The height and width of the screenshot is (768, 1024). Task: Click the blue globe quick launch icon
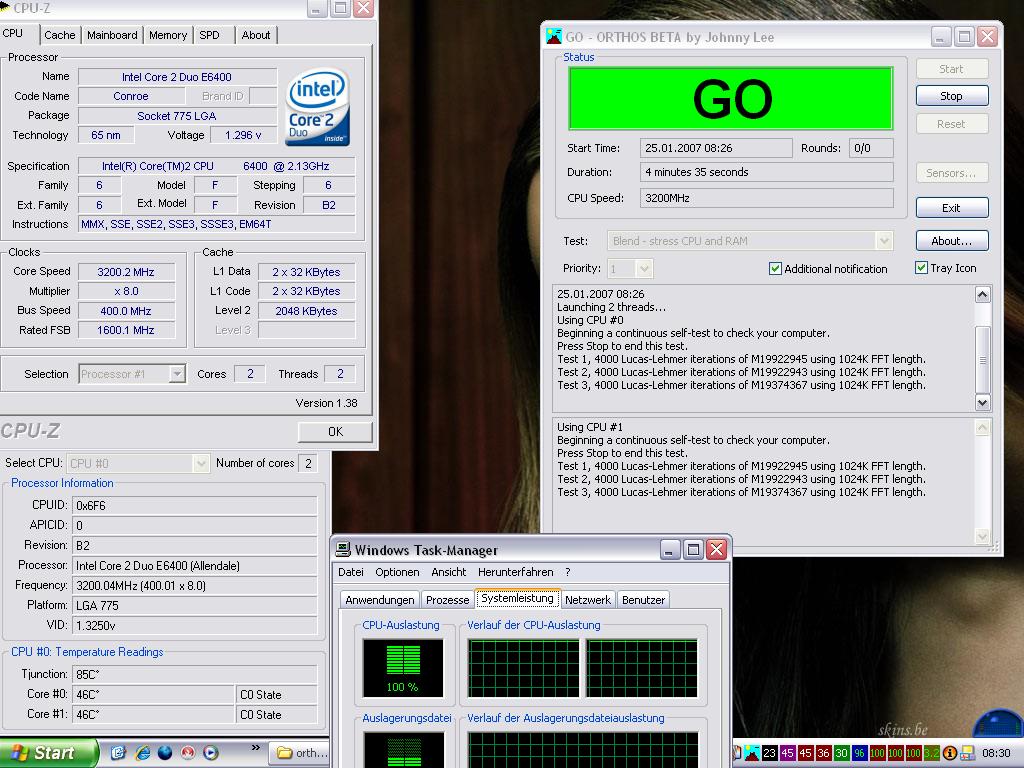[x=165, y=753]
